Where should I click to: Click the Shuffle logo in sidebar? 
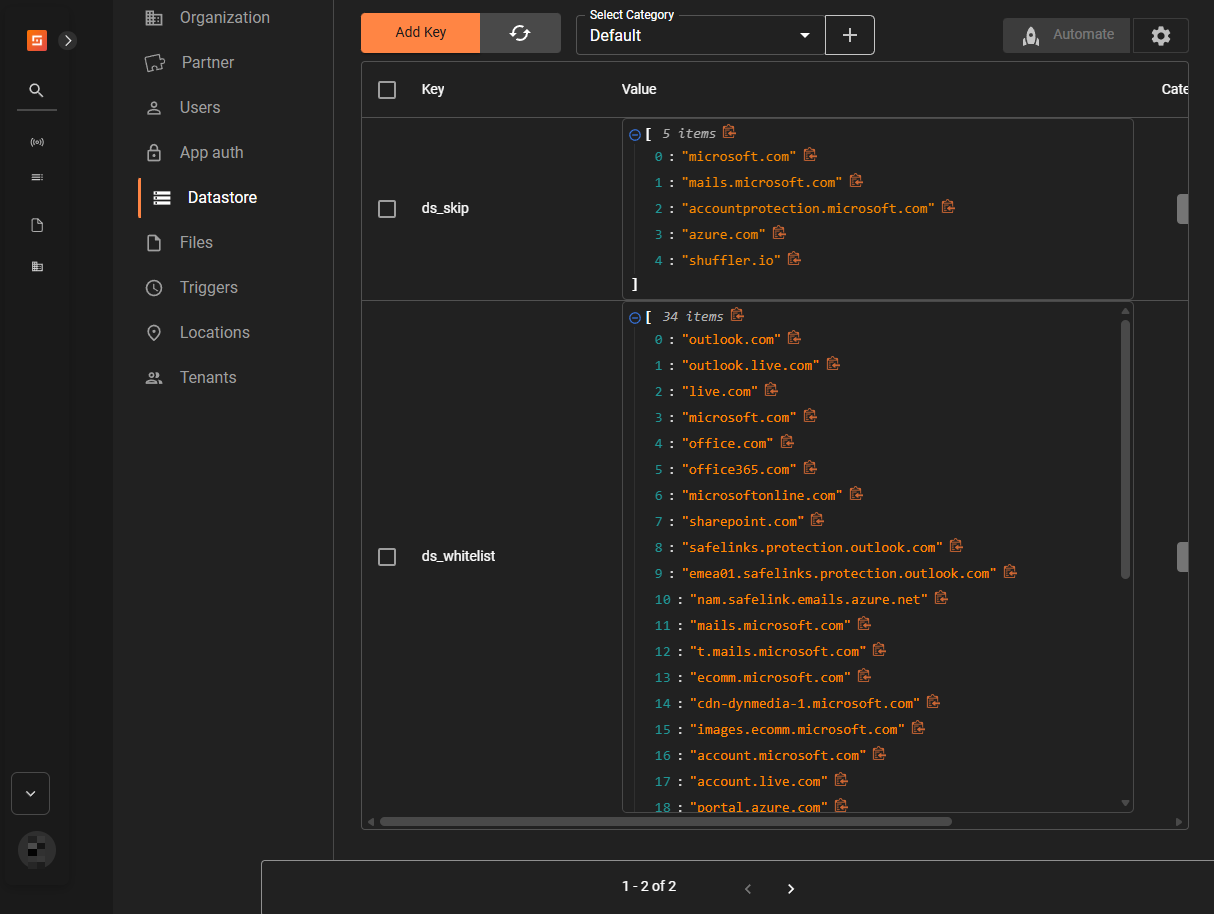(x=37, y=41)
